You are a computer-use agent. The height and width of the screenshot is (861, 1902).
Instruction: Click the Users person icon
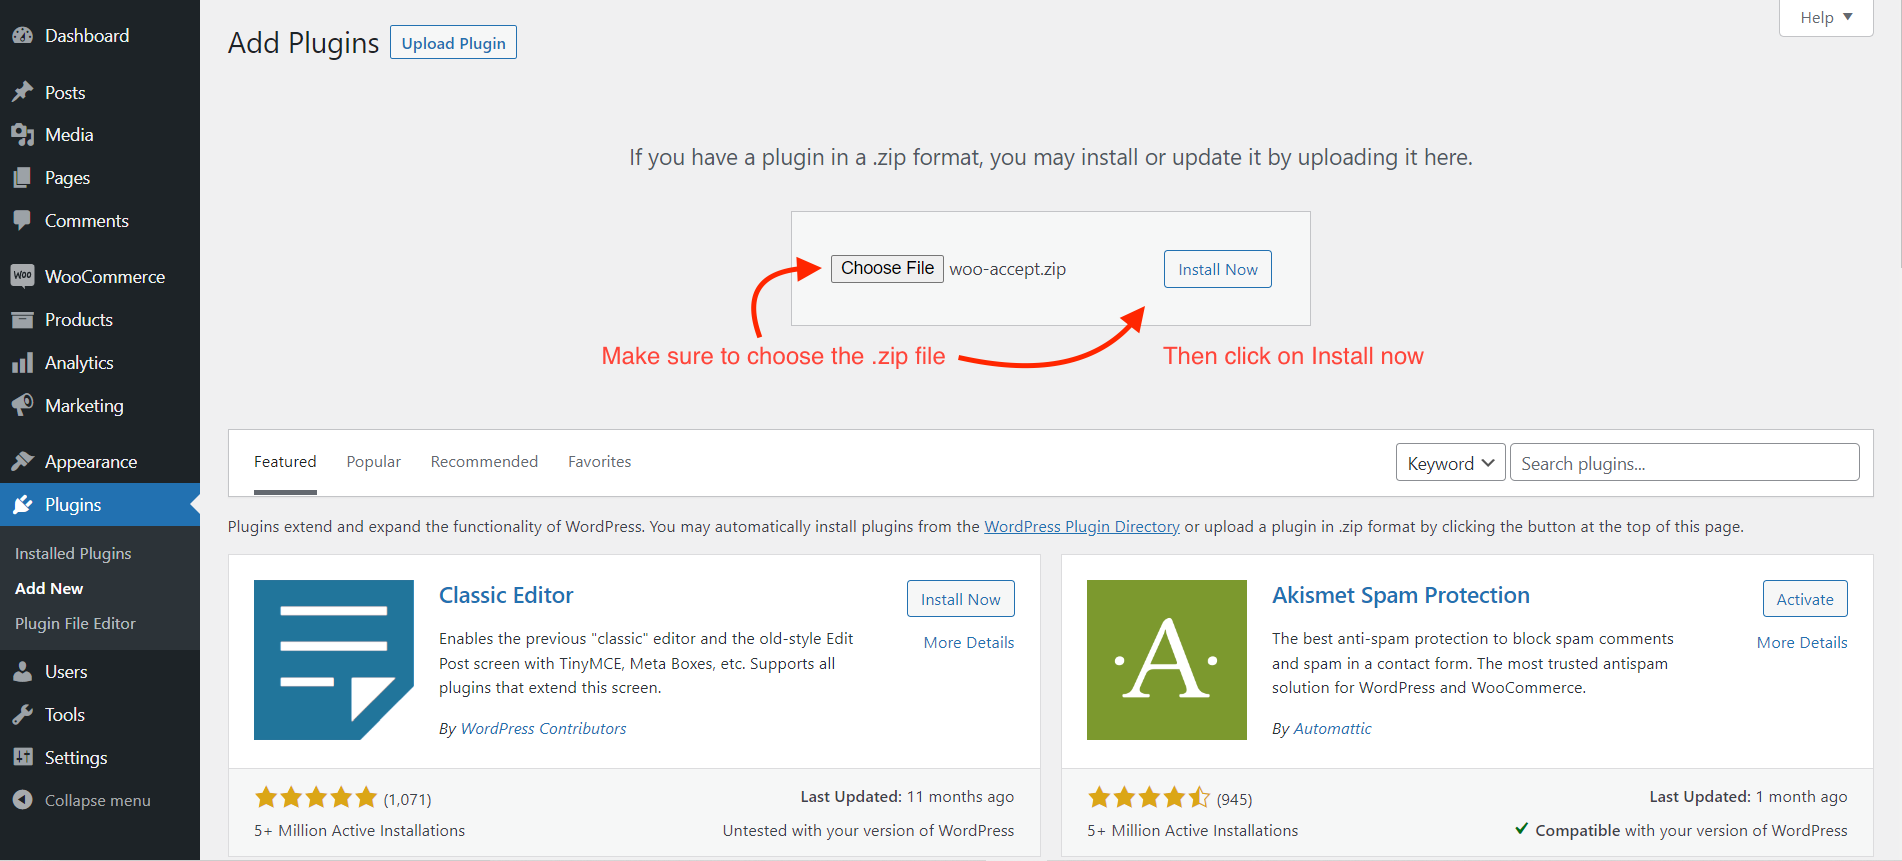click(x=22, y=671)
